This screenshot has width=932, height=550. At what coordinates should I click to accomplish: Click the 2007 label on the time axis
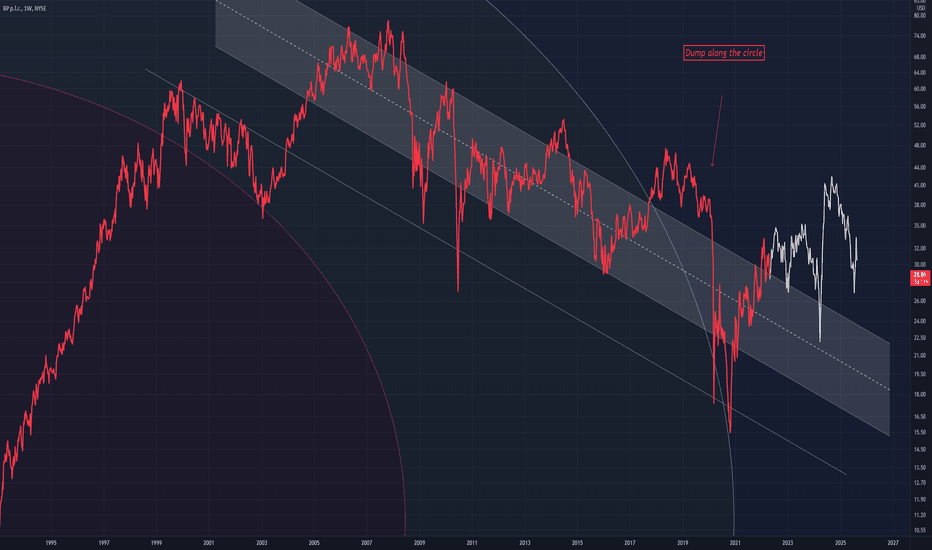[x=367, y=543]
